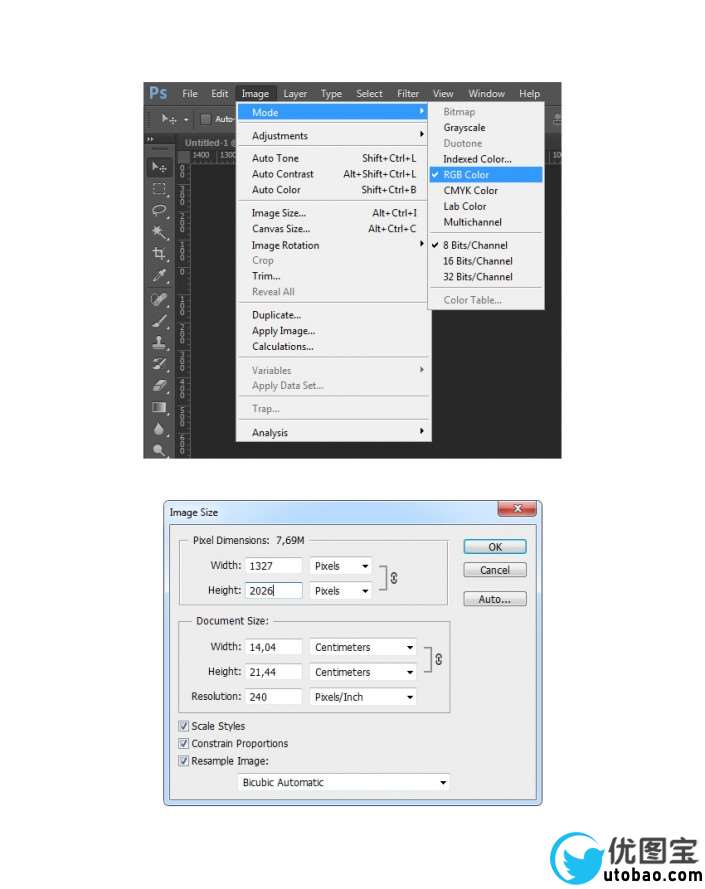The height and width of the screenshot is (889, 705).
Task: Choose Image Size... from the Image menu
Action: pyautogui.click(x=333, y=213)
